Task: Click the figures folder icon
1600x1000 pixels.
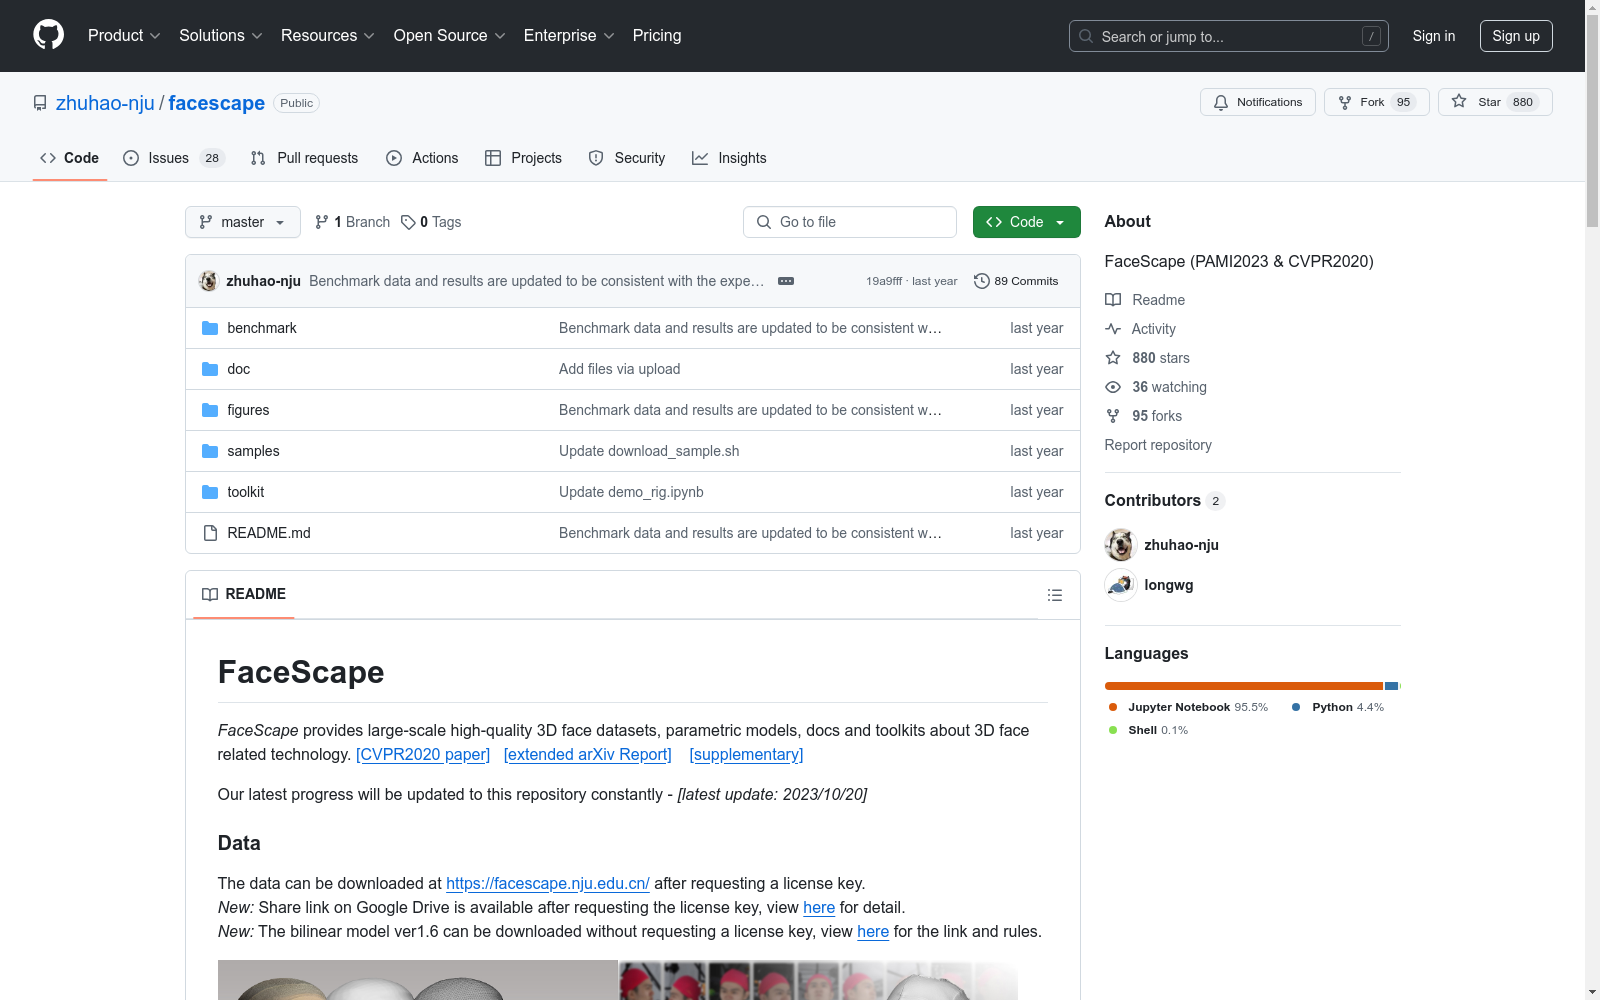Action: click(x=210, y=410)
